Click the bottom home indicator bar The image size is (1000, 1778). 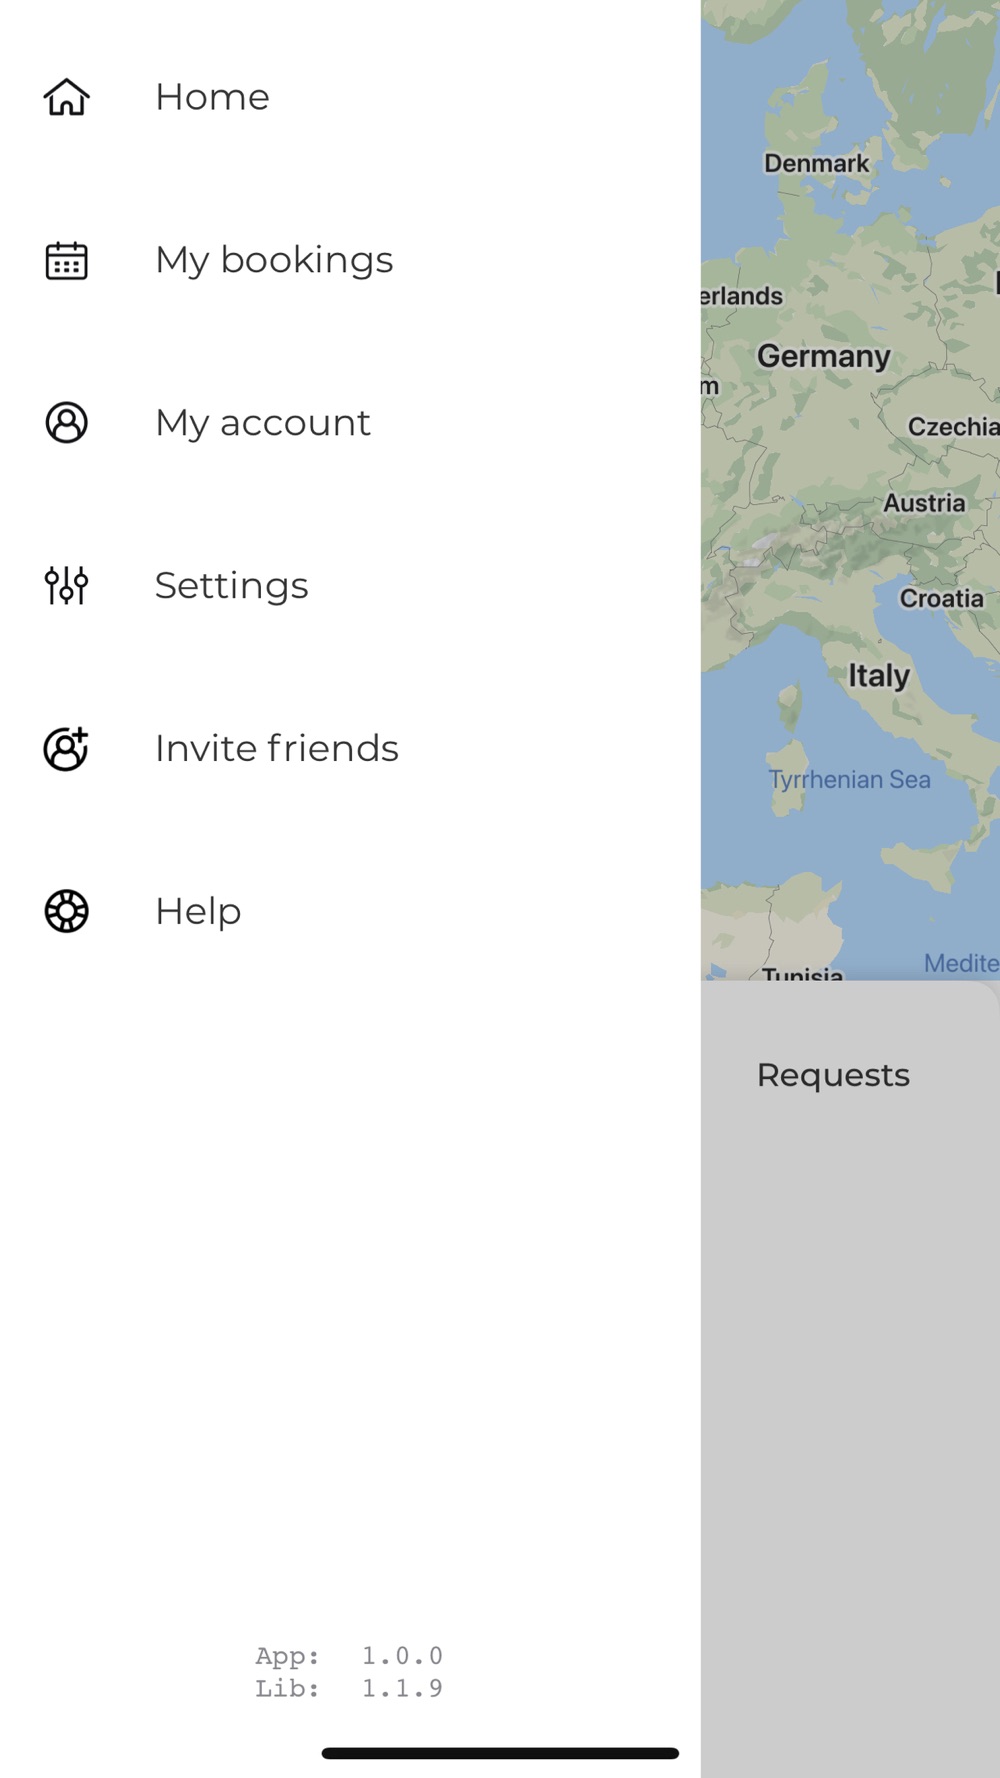click(500, 1753)
